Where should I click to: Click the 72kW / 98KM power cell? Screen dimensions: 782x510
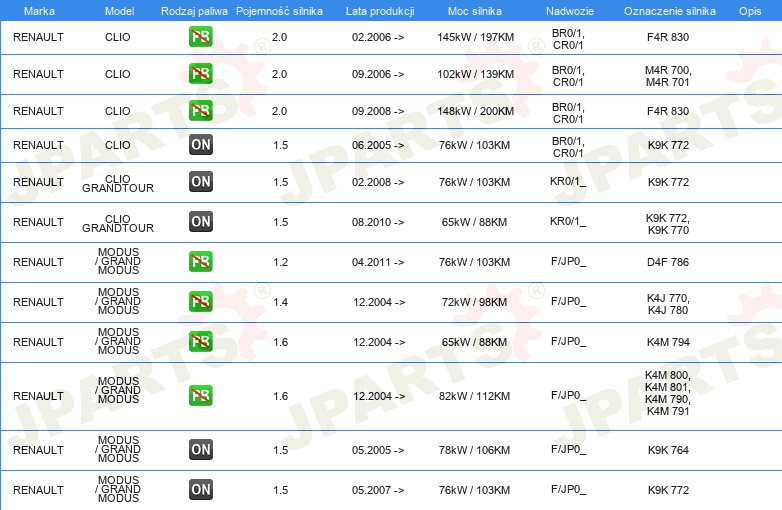[474, 302]
